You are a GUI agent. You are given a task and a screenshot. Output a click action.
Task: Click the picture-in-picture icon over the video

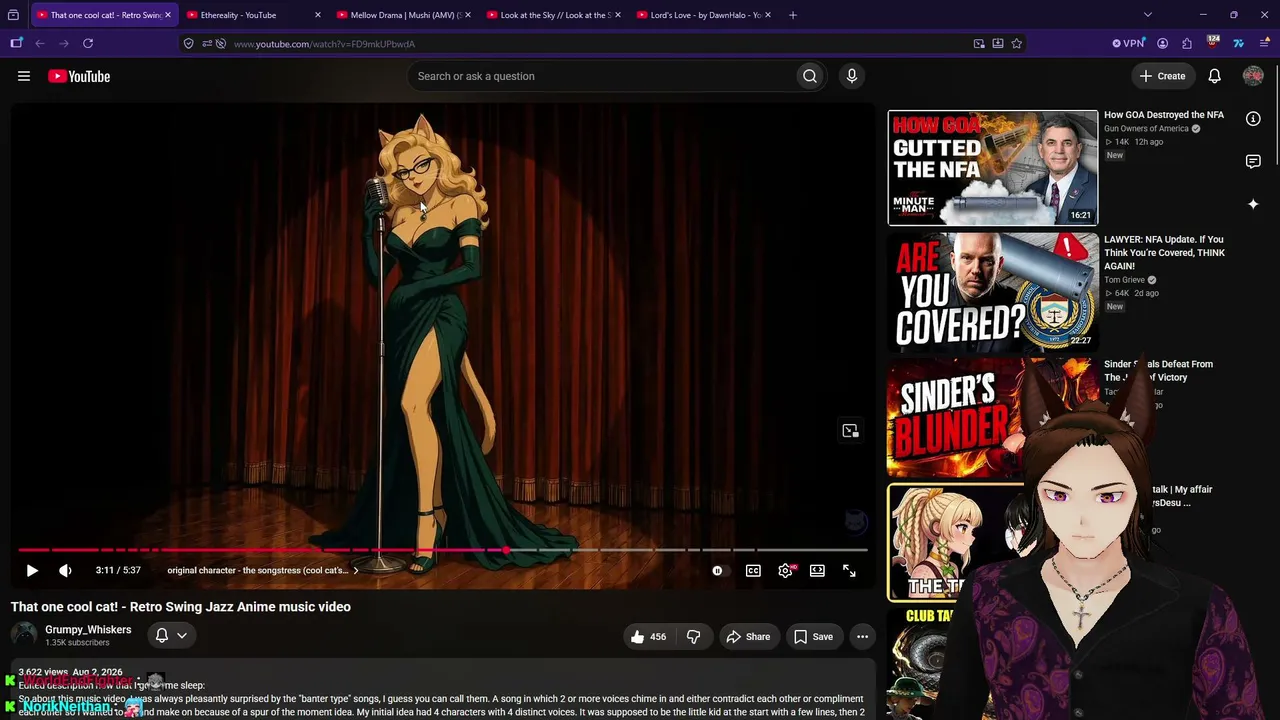pyautogui.click(x=850, y=430)
